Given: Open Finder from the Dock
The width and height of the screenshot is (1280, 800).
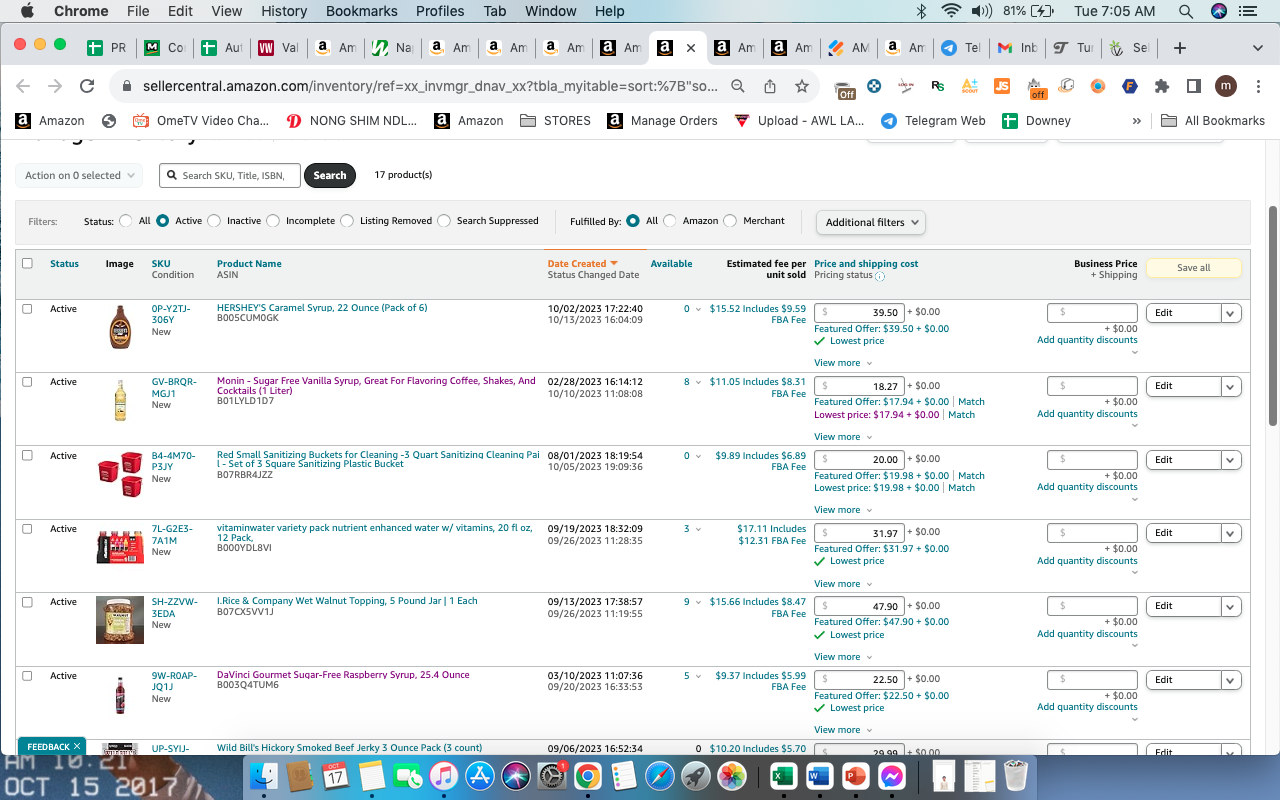Looking at the screenshot, I should coord(264,775).
